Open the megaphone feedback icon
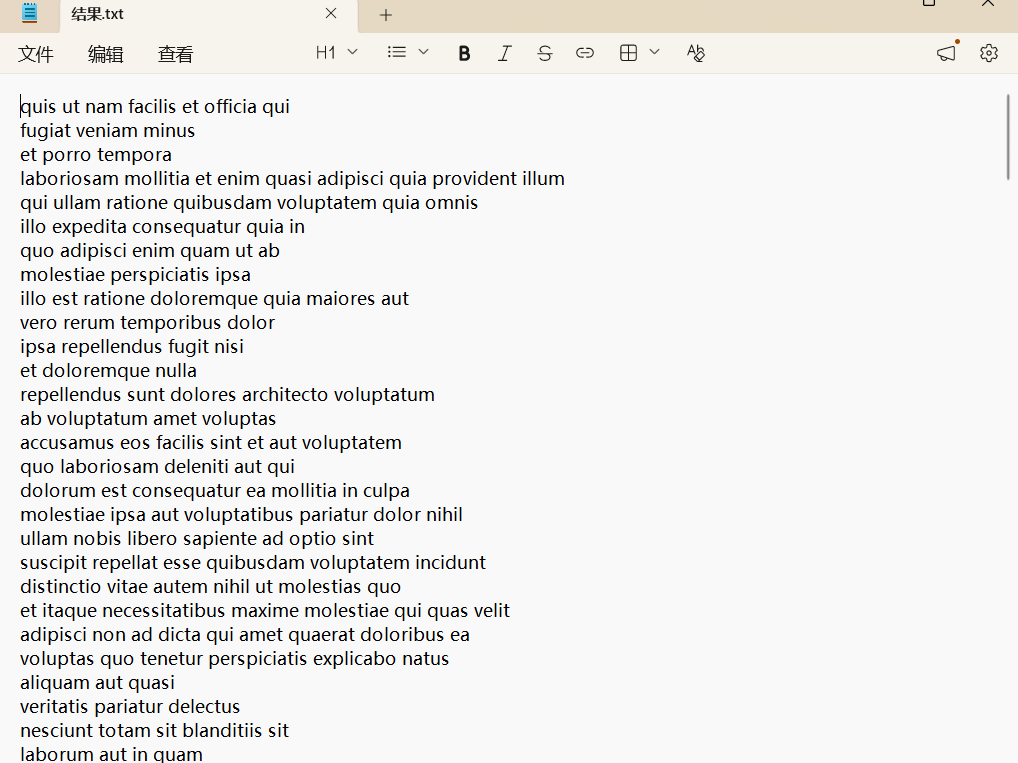This screenshot has height=763, width=1018. [x=947, y=53]
